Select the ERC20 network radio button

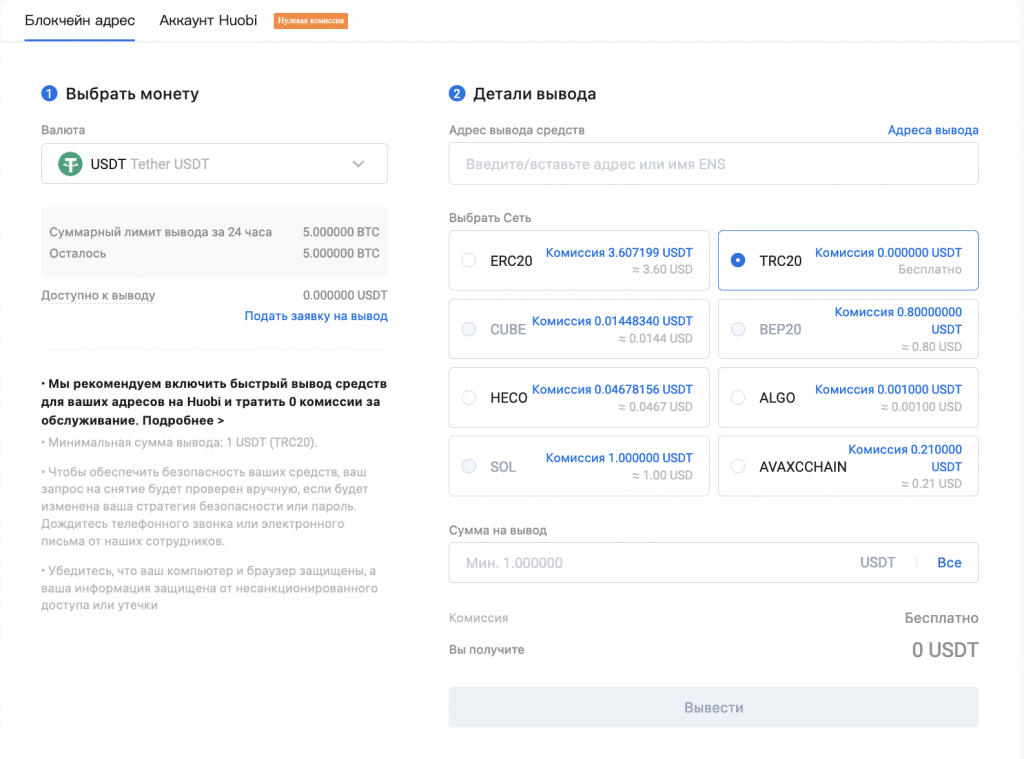468,261
